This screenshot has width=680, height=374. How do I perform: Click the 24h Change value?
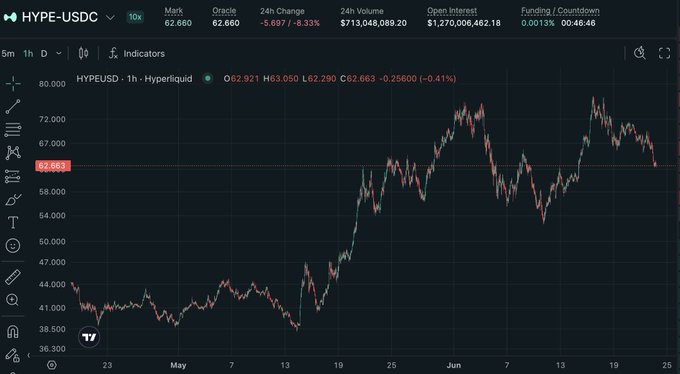290,23
